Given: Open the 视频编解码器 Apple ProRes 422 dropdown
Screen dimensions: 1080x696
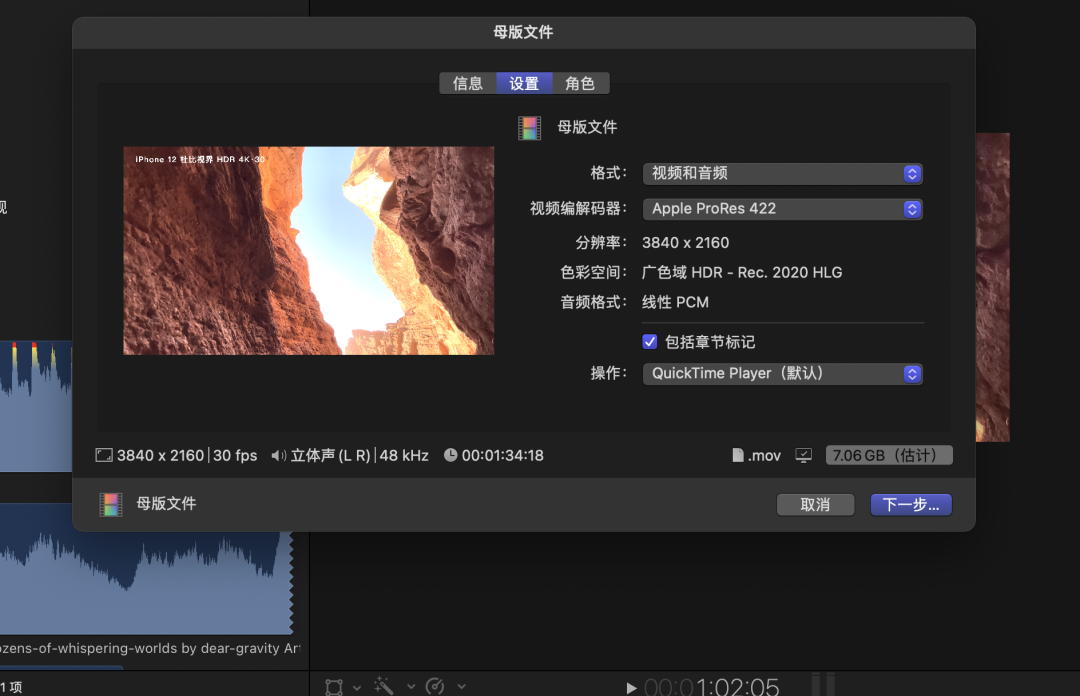Looking at the screenshot, I should coord(782,209).
